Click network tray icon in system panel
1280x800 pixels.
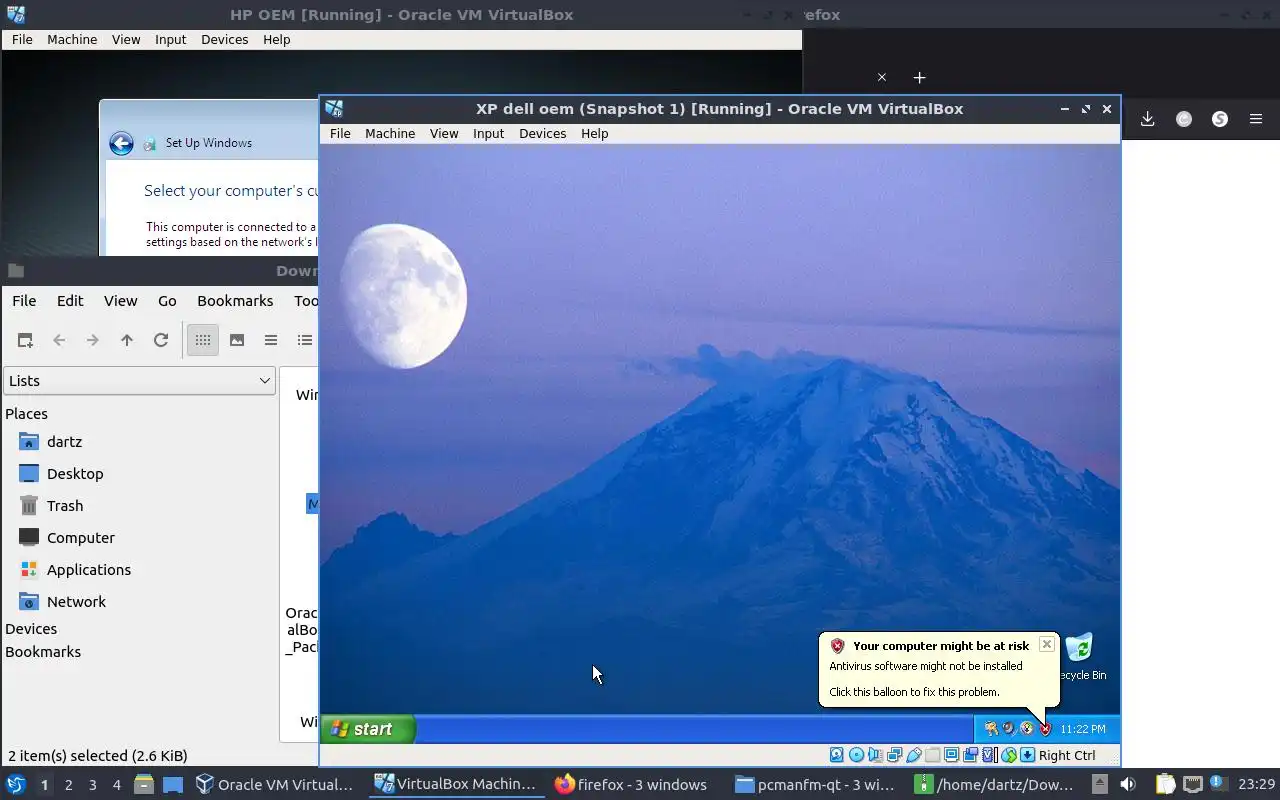coord(1192,784)
